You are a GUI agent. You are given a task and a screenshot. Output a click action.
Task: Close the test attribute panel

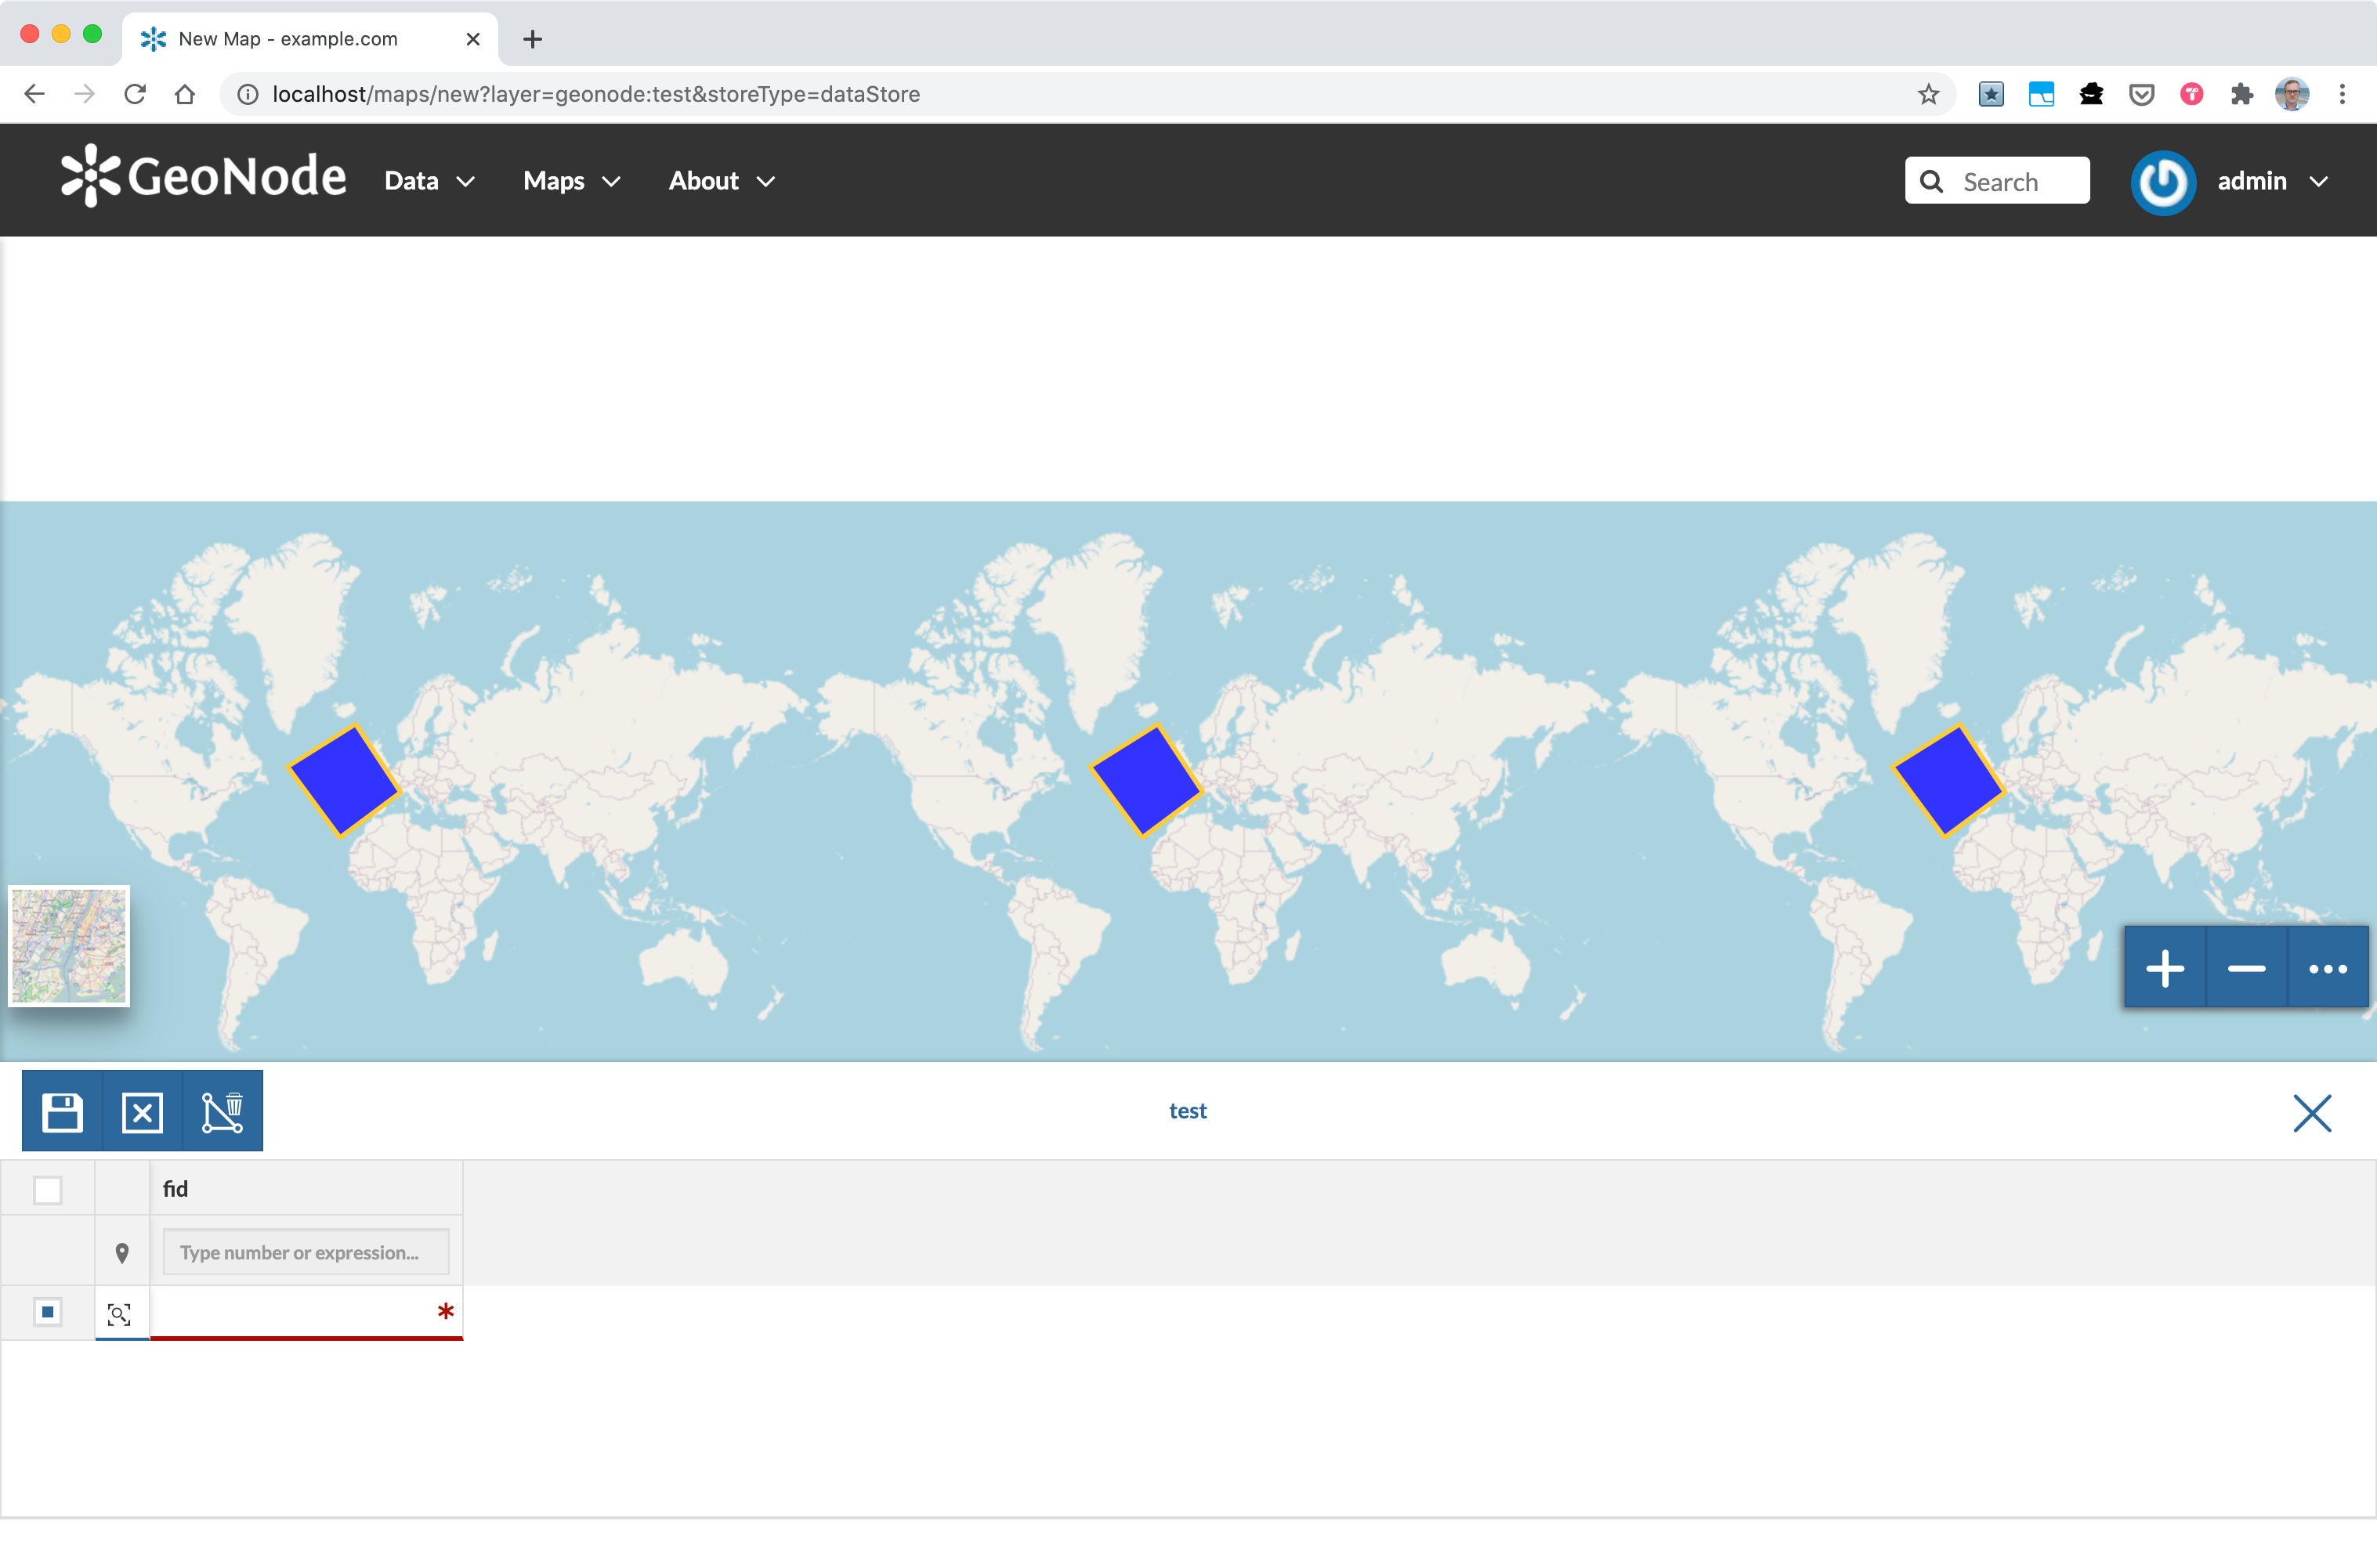[2311, 1112]
